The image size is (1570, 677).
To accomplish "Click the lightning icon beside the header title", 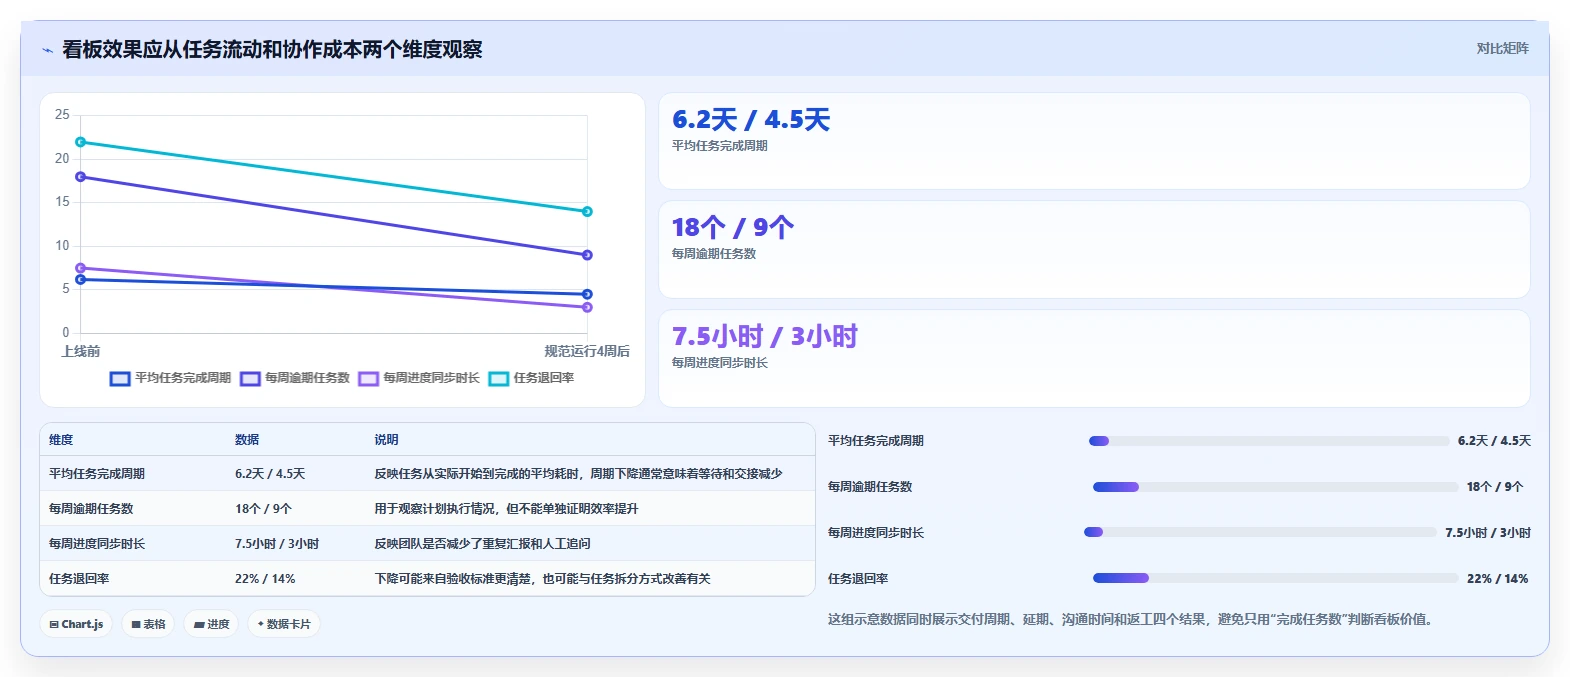I will [47, 50].
